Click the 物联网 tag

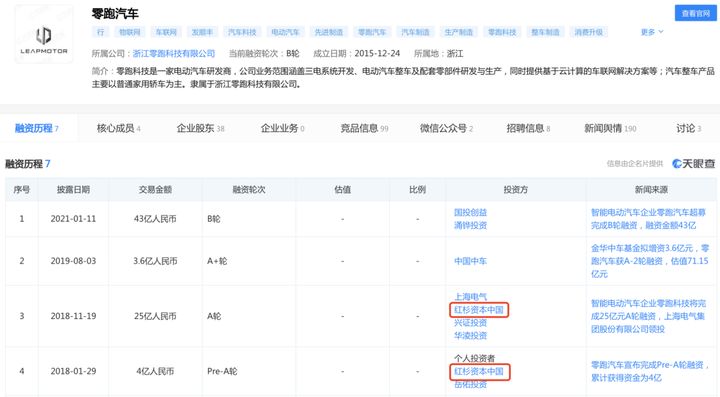coord(129,32)
